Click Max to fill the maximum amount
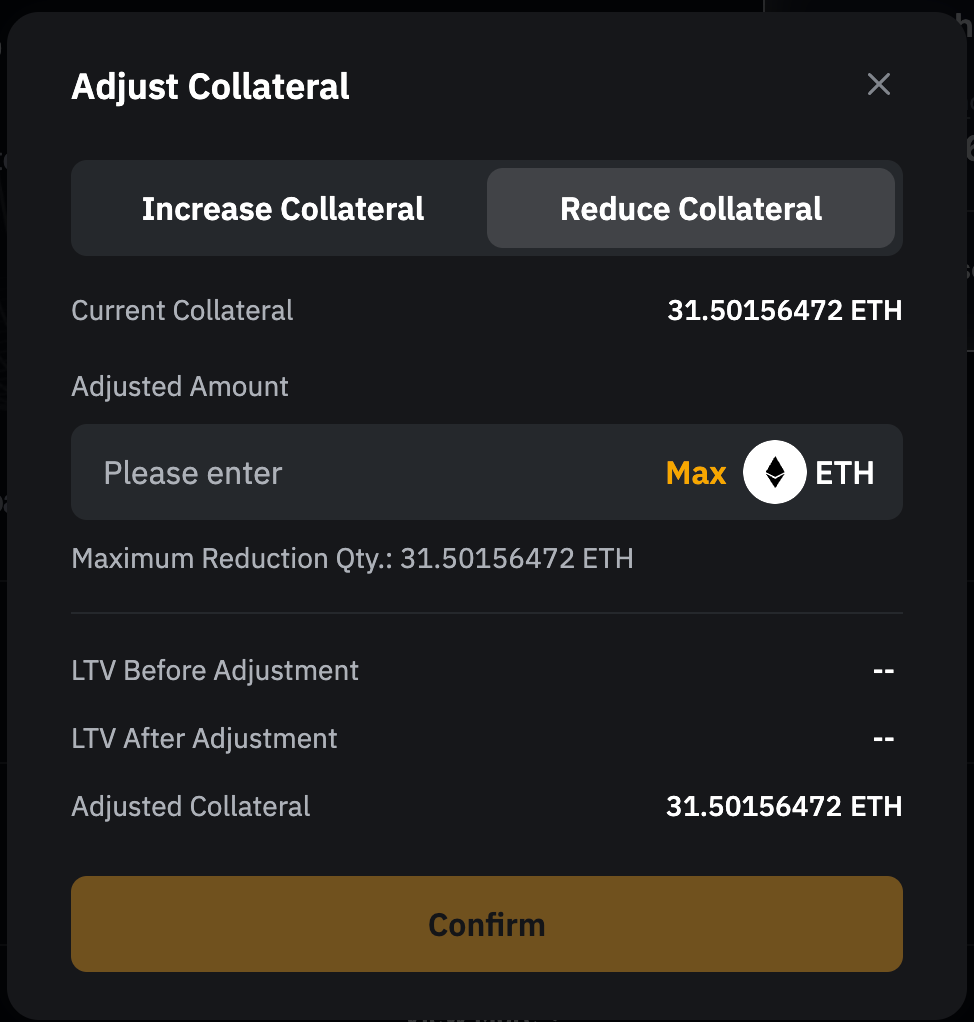 point(696,473)
